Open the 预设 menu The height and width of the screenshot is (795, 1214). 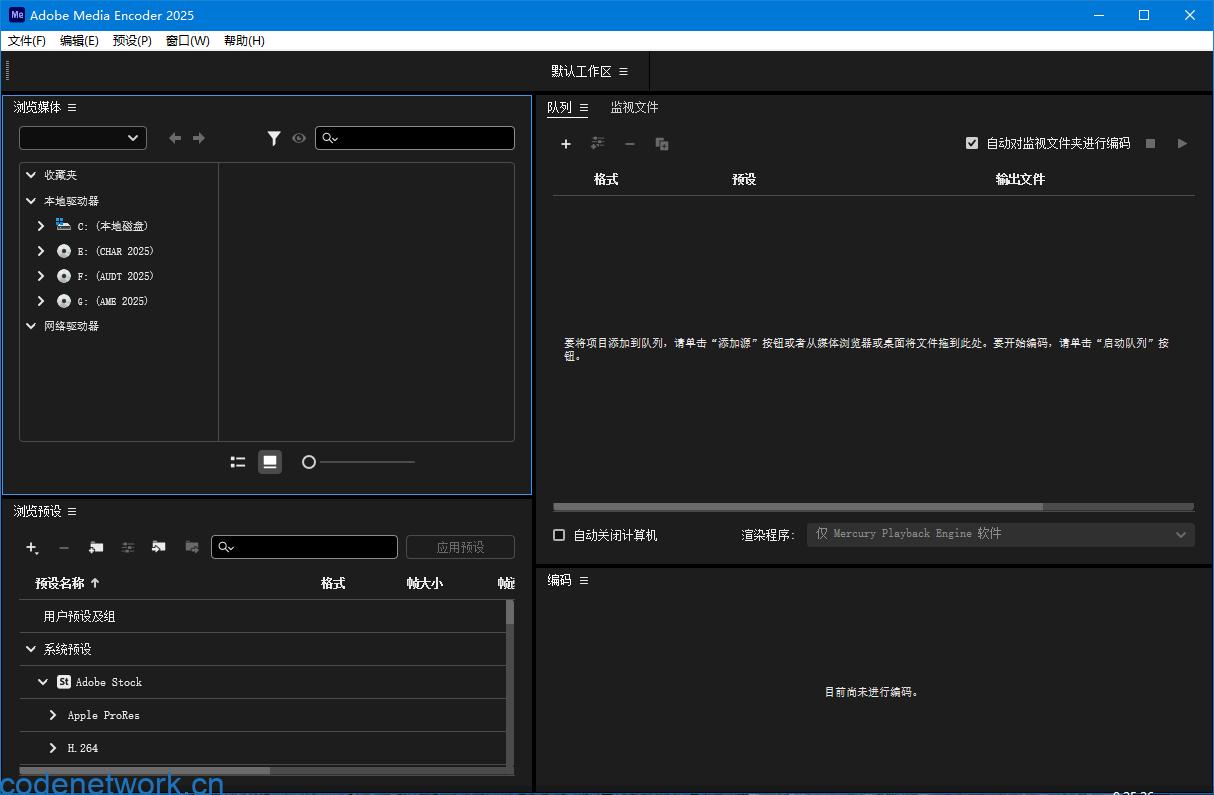coord(131,41)
